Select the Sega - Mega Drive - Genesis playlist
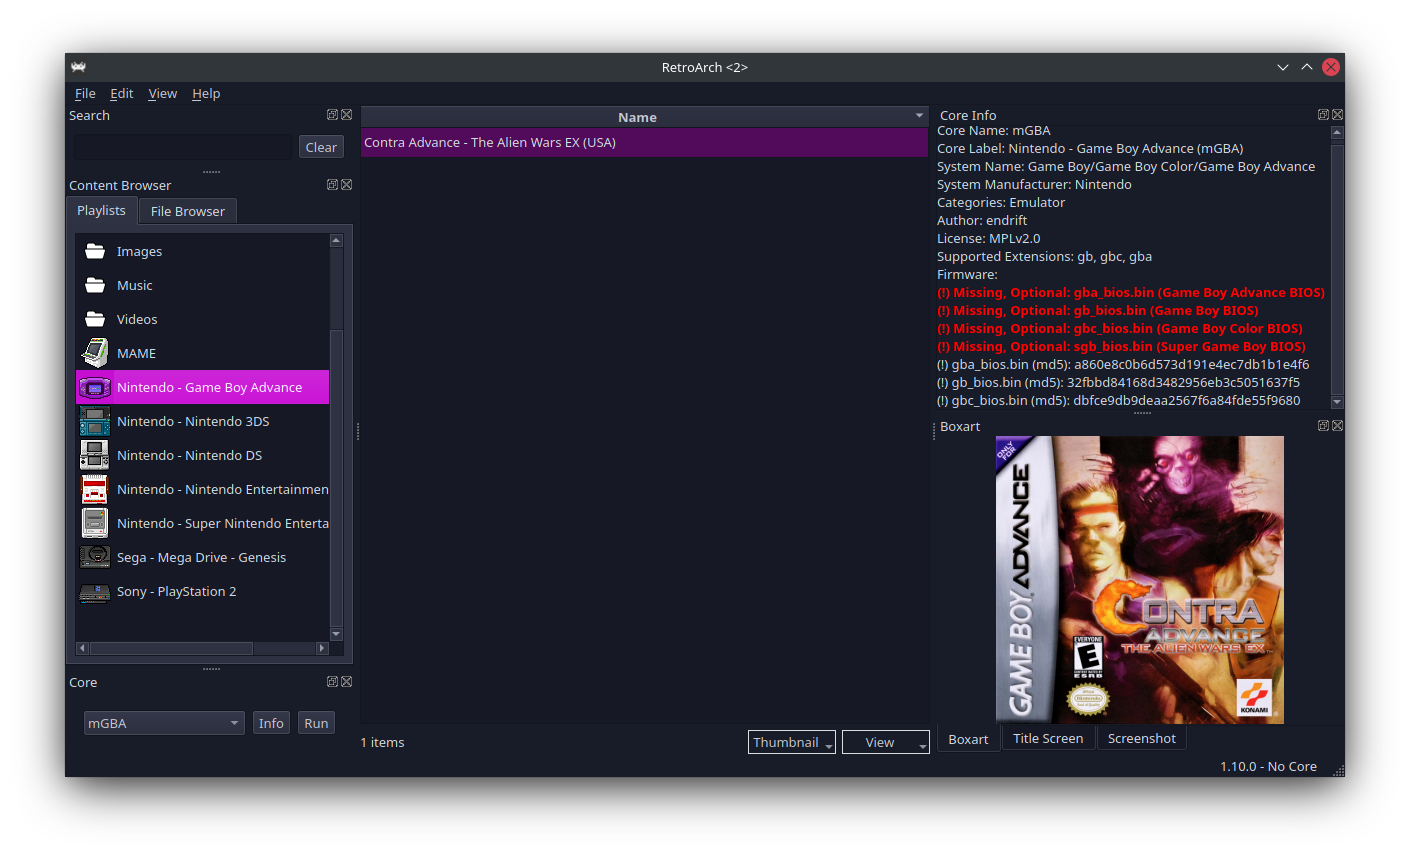 tap(202, 557)
